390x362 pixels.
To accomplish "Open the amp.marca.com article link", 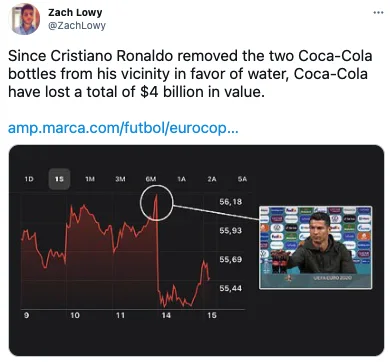I will pyautogui.click(x=123, y=128).
